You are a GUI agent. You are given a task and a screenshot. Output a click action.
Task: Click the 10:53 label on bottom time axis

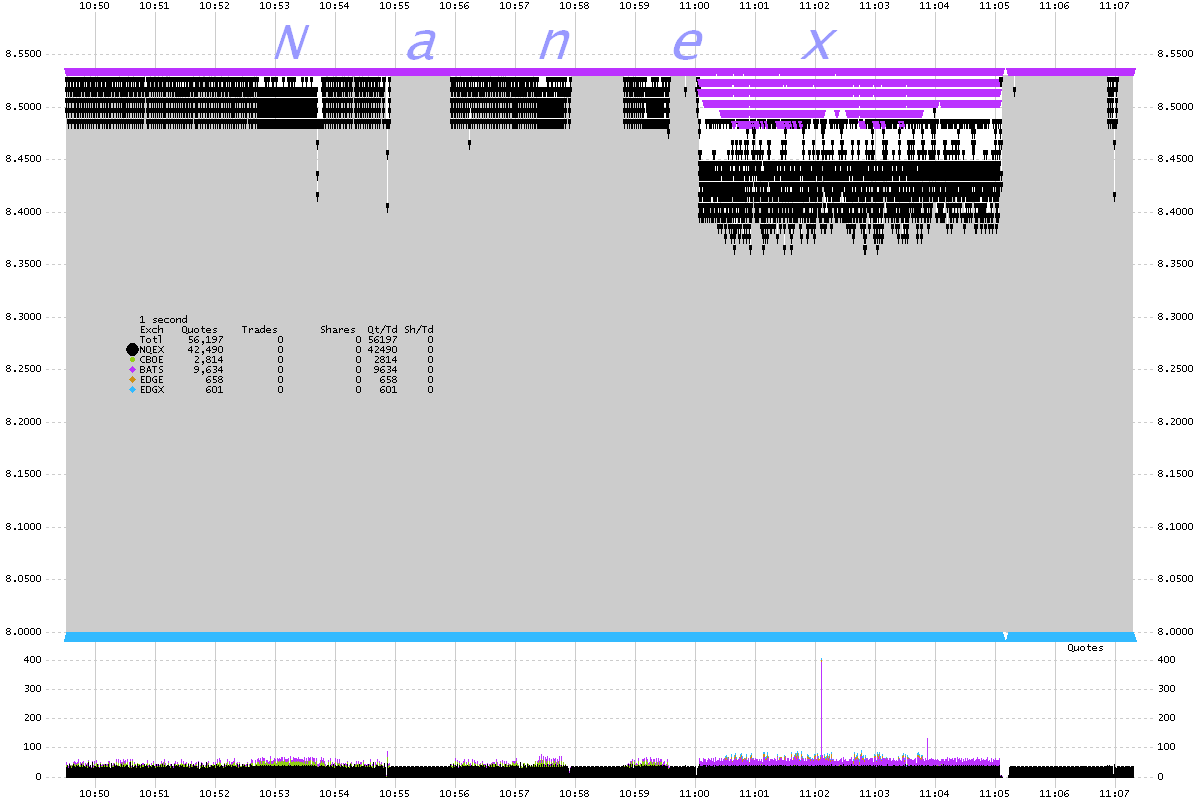click(274, 794)
